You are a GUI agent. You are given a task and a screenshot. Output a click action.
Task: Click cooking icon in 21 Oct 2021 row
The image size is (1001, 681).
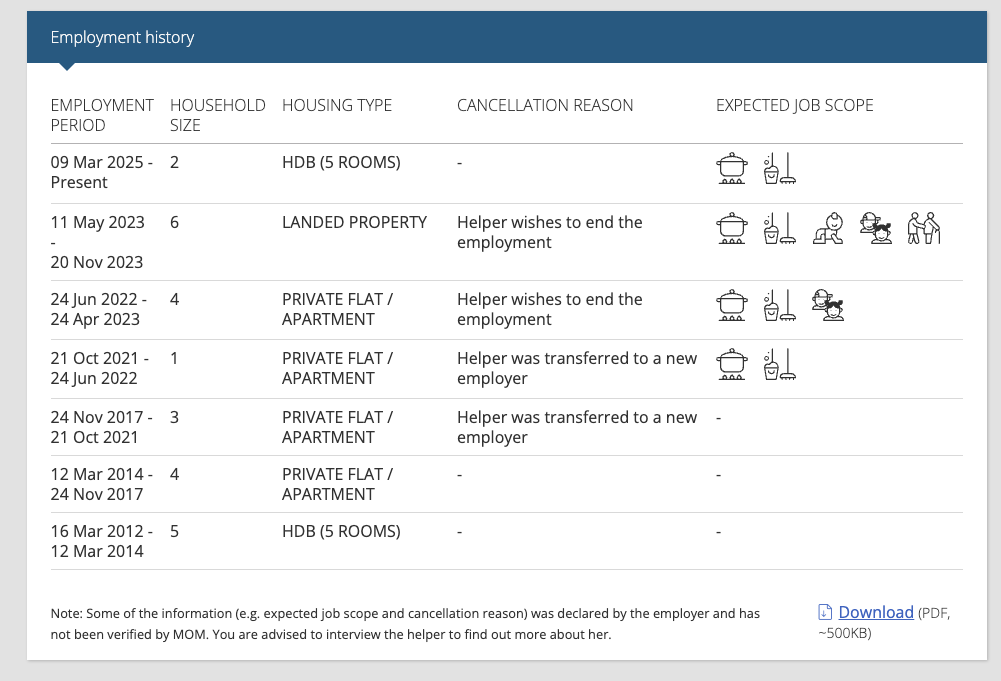[732, 364]
